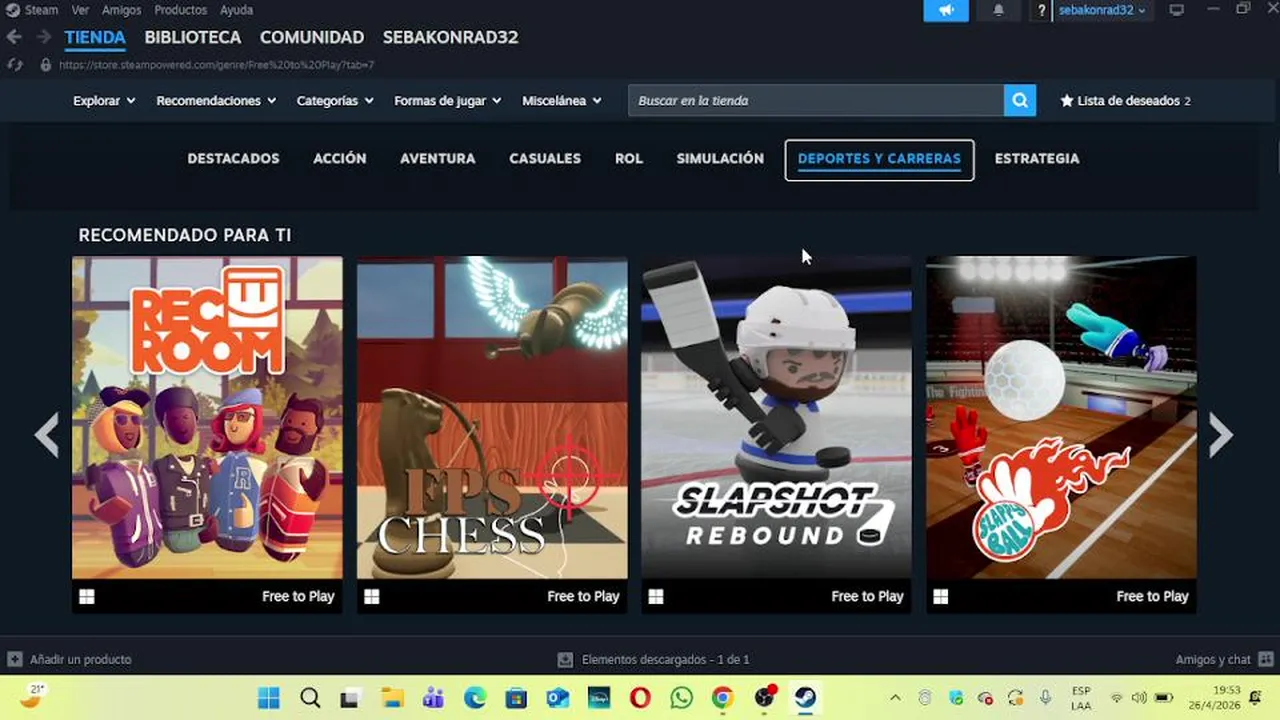The width and height of the screenshot is (1280, 720).
Task: Click the Windows platform icon under Rec Room
Action: 87,596
